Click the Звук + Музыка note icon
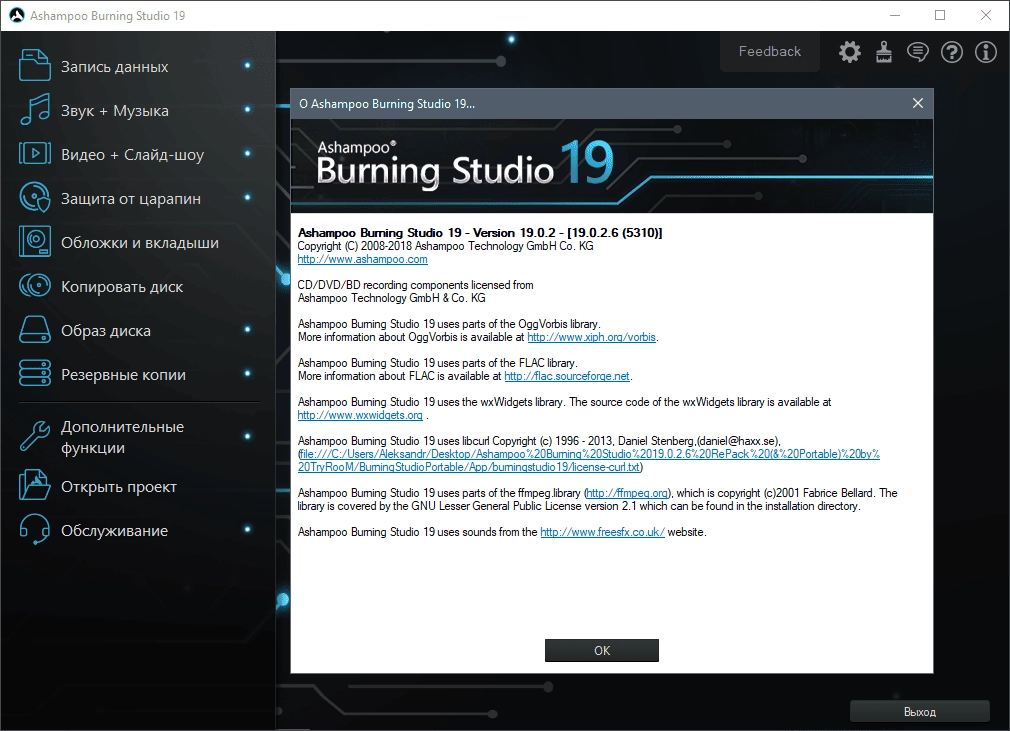 (x=34, y=109)
